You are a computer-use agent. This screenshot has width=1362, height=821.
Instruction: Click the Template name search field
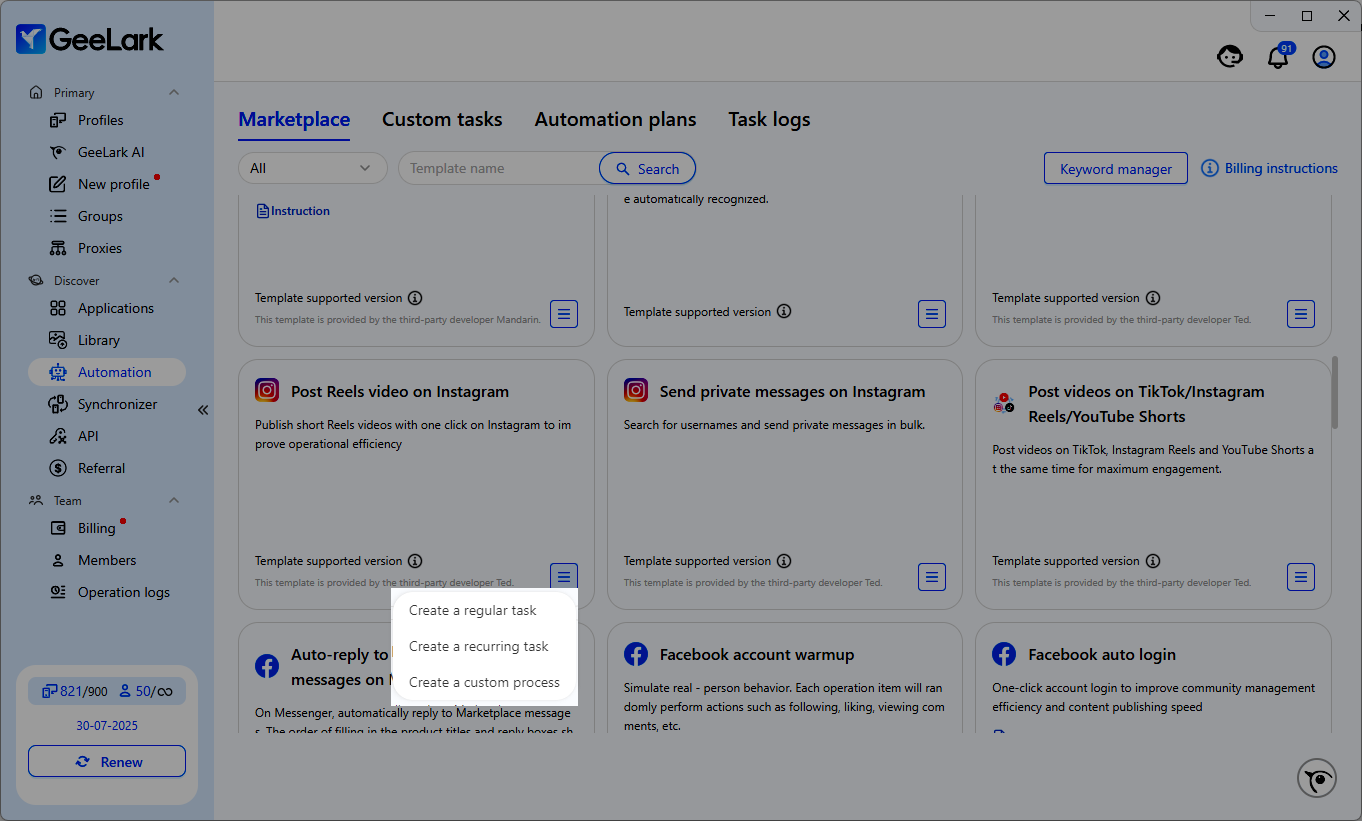coord(499,168)
